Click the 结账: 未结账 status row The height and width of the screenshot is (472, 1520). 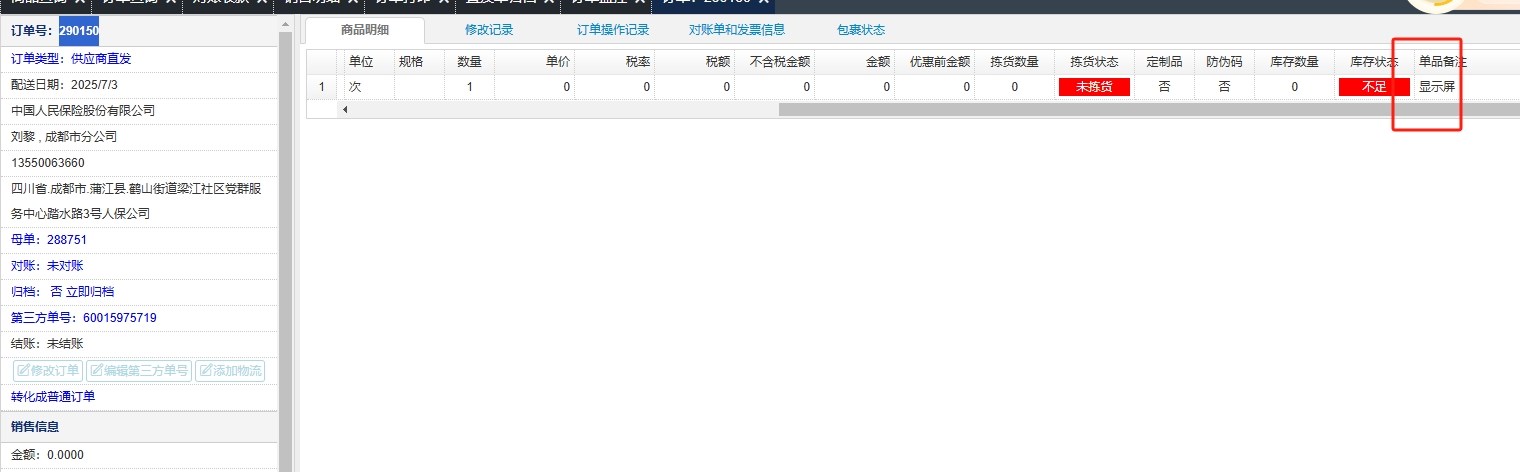tap(138, 344)
